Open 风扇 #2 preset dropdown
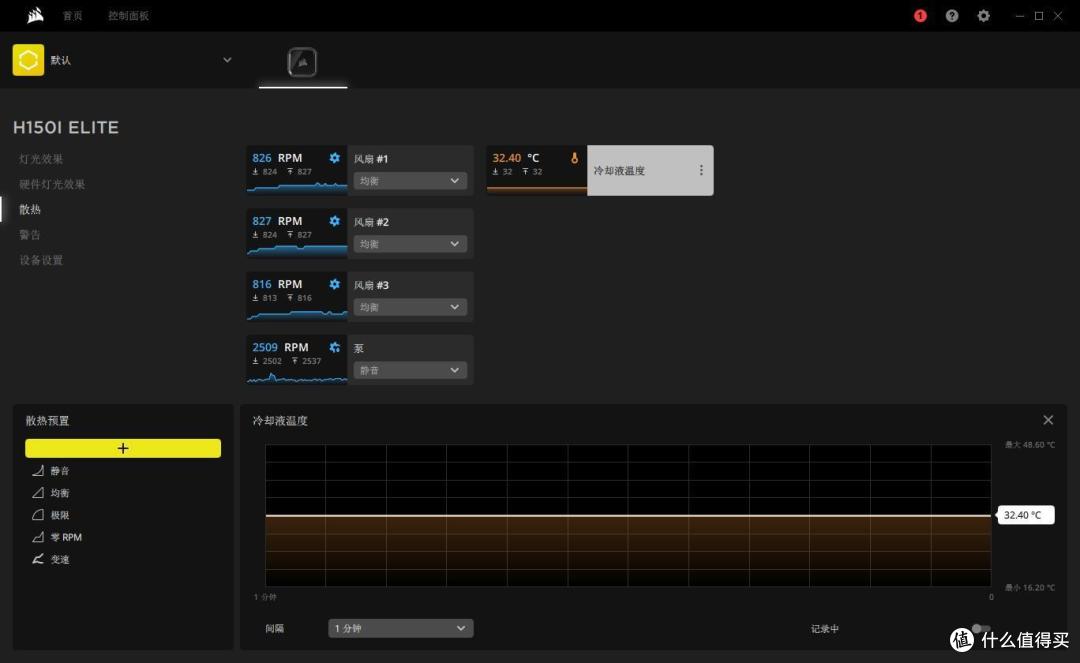The height and width of the screenshot is (663, 1080). 410,244
